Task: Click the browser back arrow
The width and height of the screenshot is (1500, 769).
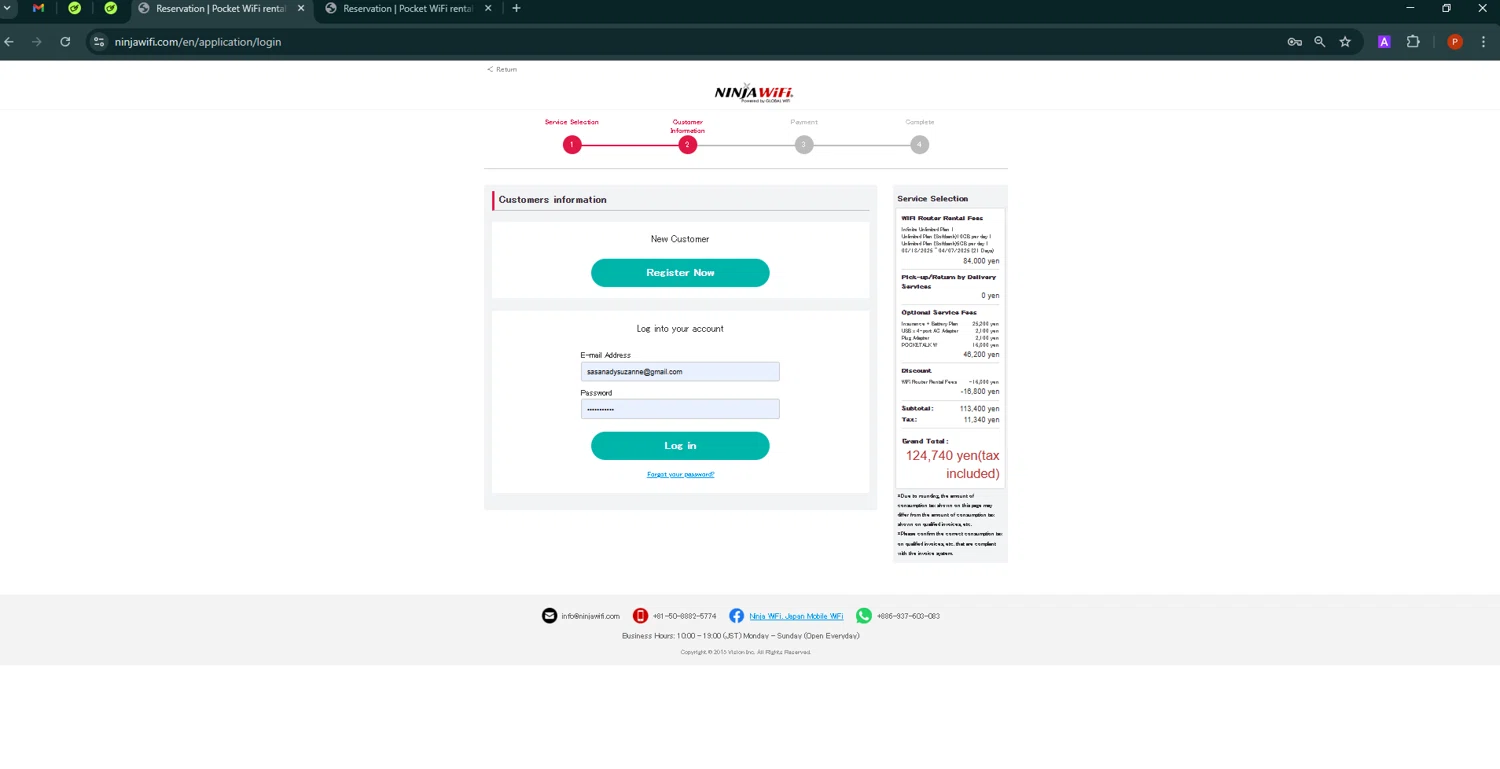Action: (x=9, y=42)
